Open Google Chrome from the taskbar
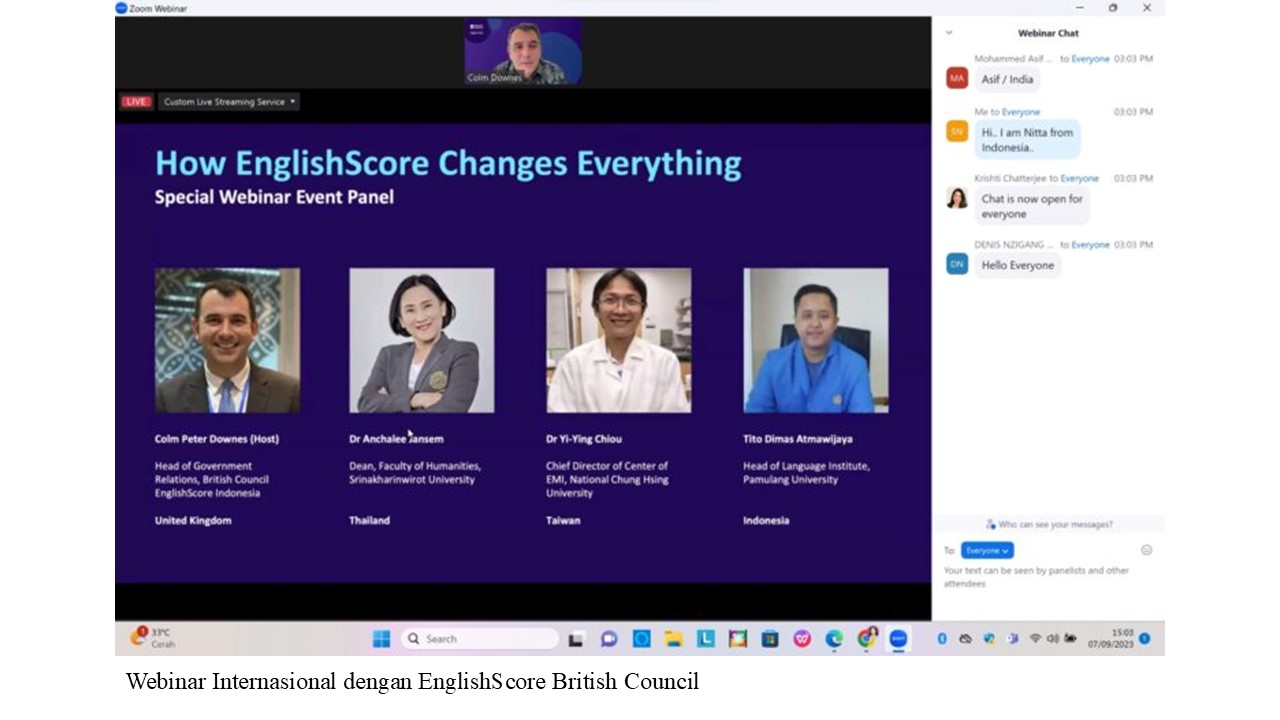Viewport: 1280px width, 720px height. (866, 639)
